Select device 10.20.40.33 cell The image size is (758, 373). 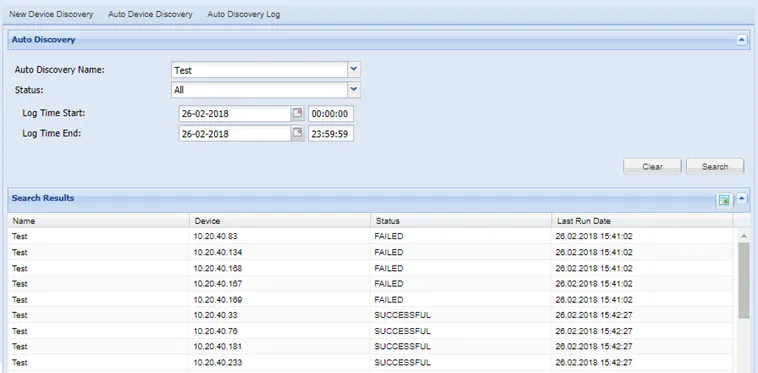(x=280, y=315)
